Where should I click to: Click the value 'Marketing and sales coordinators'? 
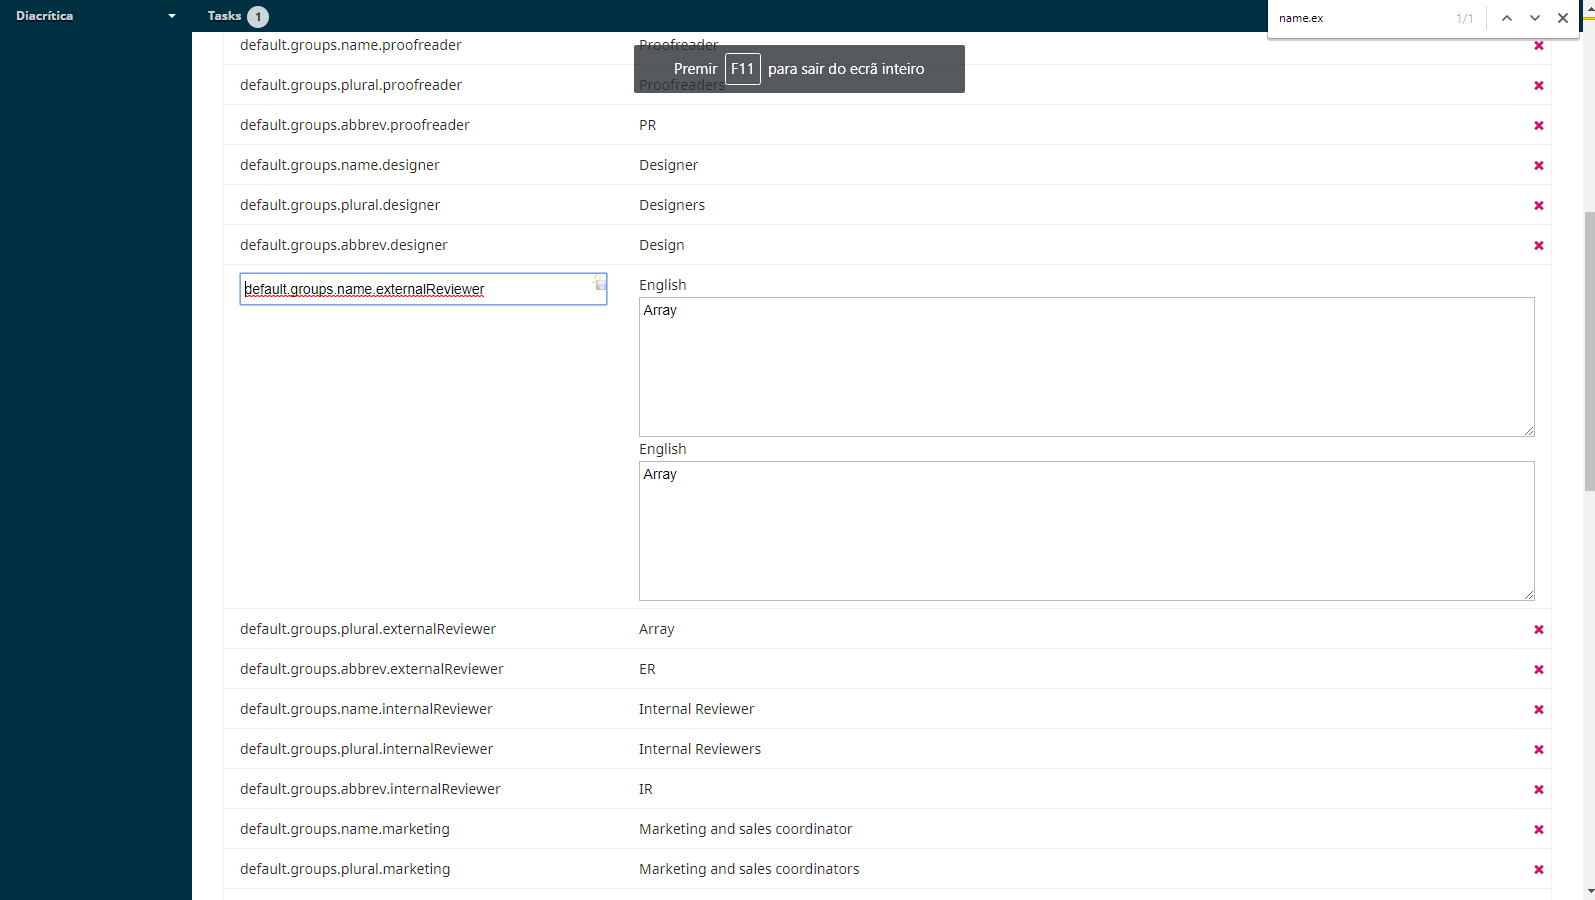[x=749, y=869]
